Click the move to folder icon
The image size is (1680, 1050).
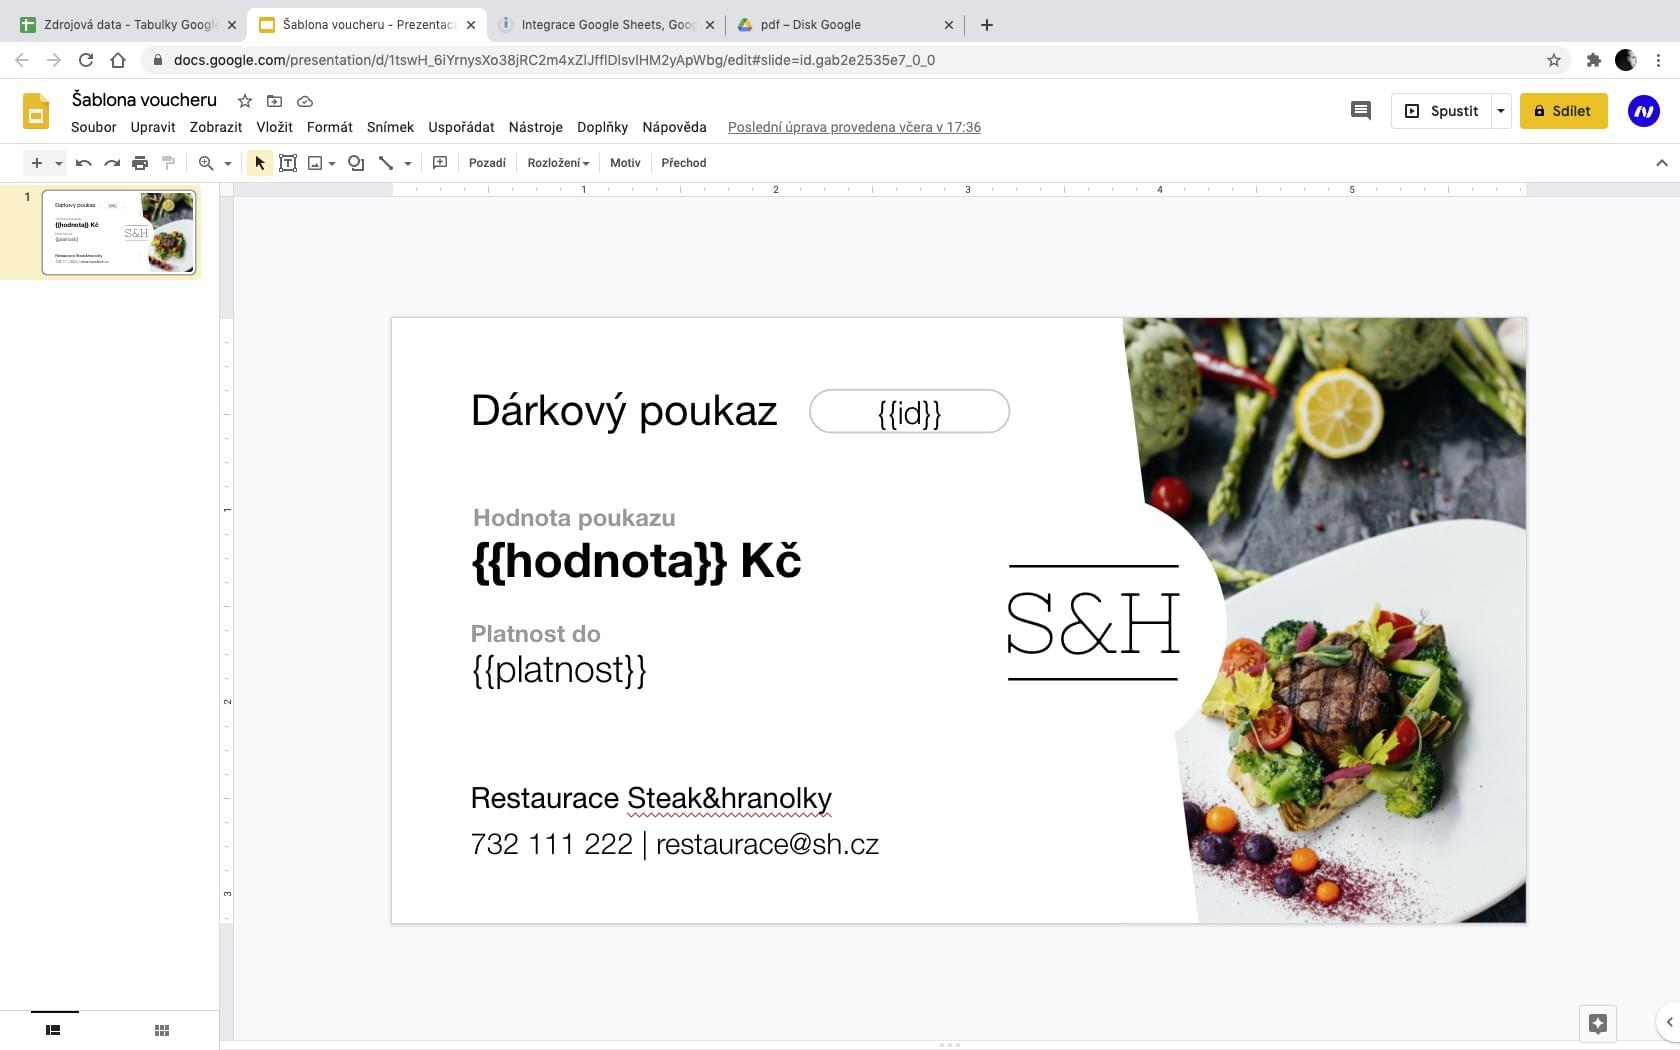click(x=274, y=101)
